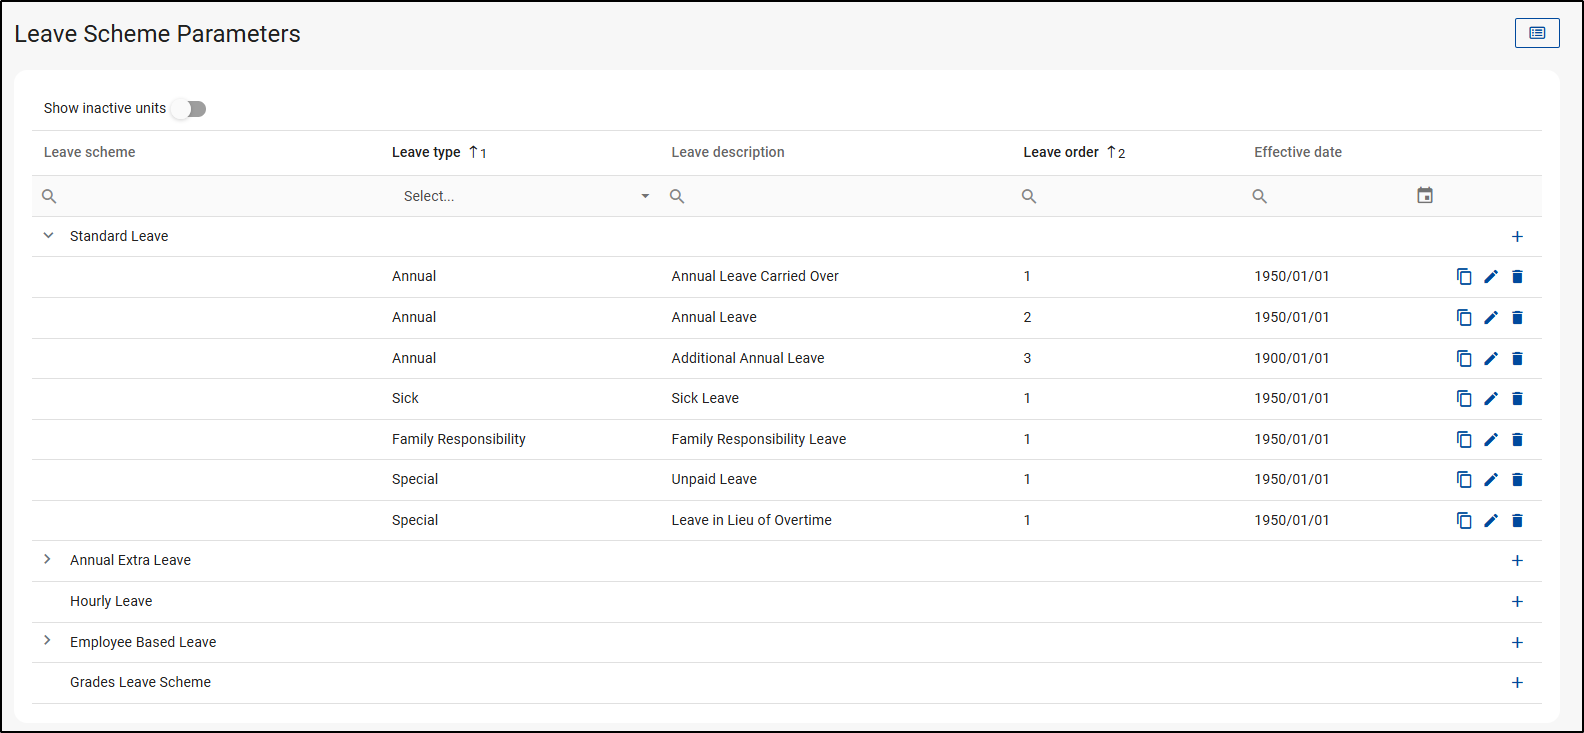Add a parameter to Grades Leave Scheme
Screen dimensions: 1584x733
click(1517, 683)
